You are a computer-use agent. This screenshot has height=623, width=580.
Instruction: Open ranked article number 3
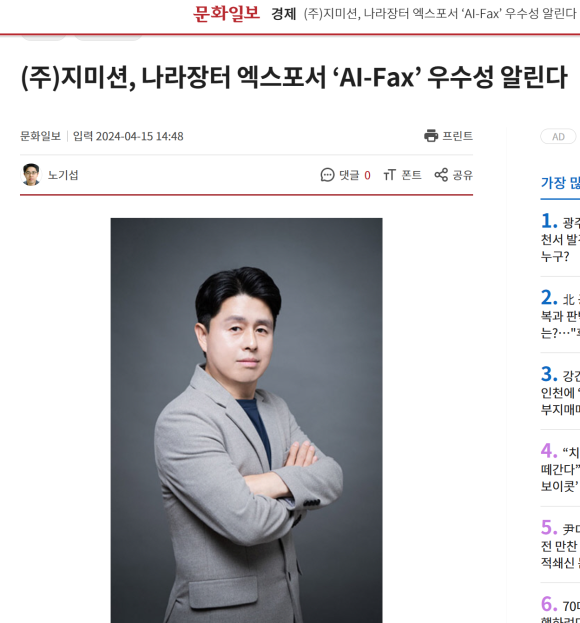(561, 391)
